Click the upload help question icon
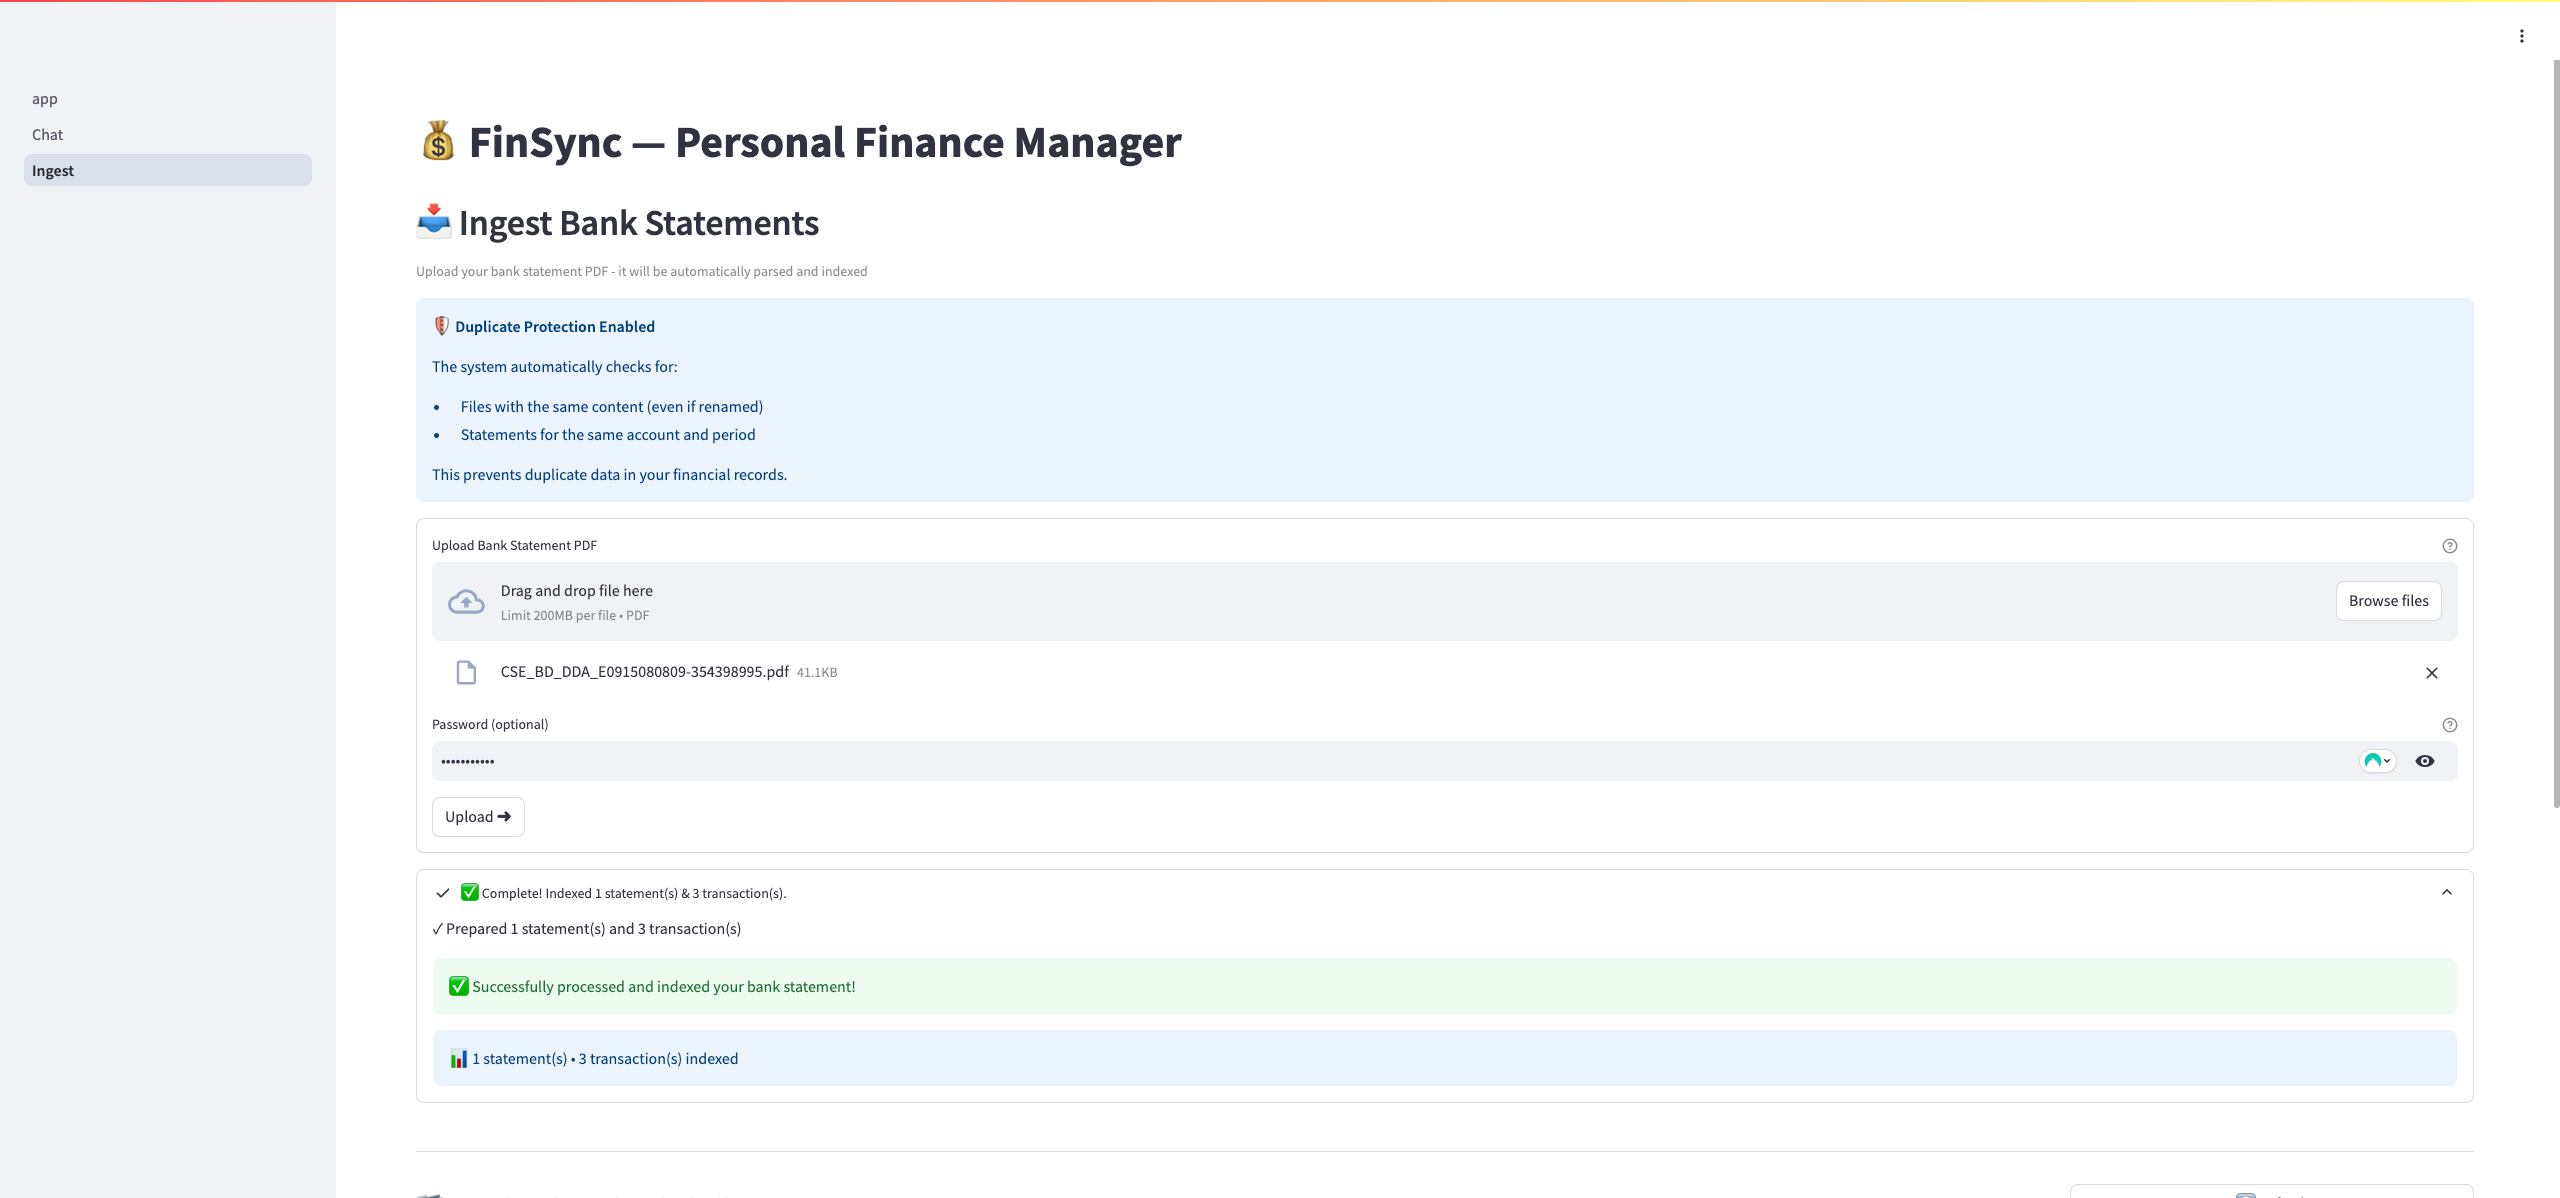The width and height of the screenshot is (2560, 1198). (2449, 546)
